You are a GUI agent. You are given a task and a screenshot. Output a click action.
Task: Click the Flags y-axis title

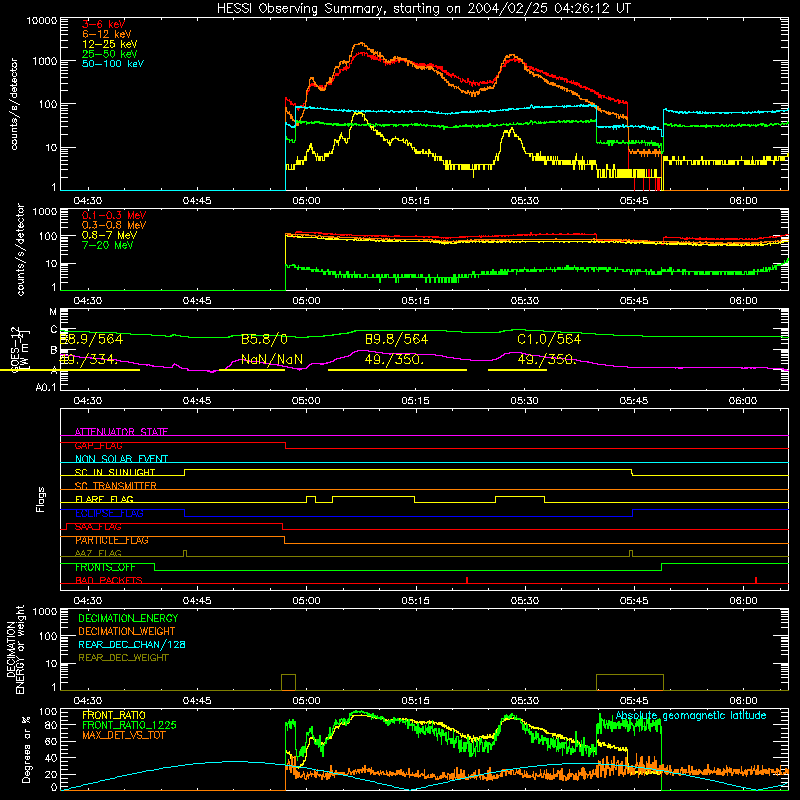pos(41,499)
